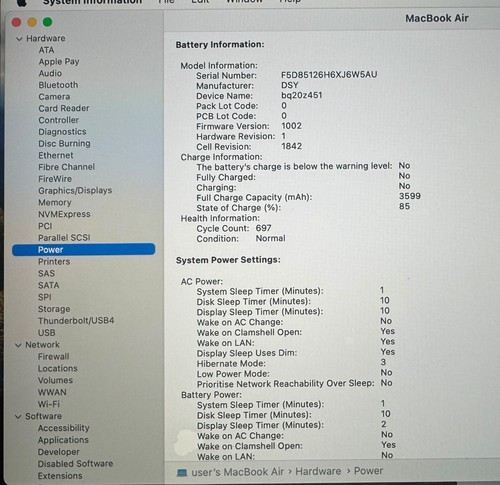This screenshot has height=485, width=500.
Task: View Graphics/Displays information
Action: click(x=75, y=191)
